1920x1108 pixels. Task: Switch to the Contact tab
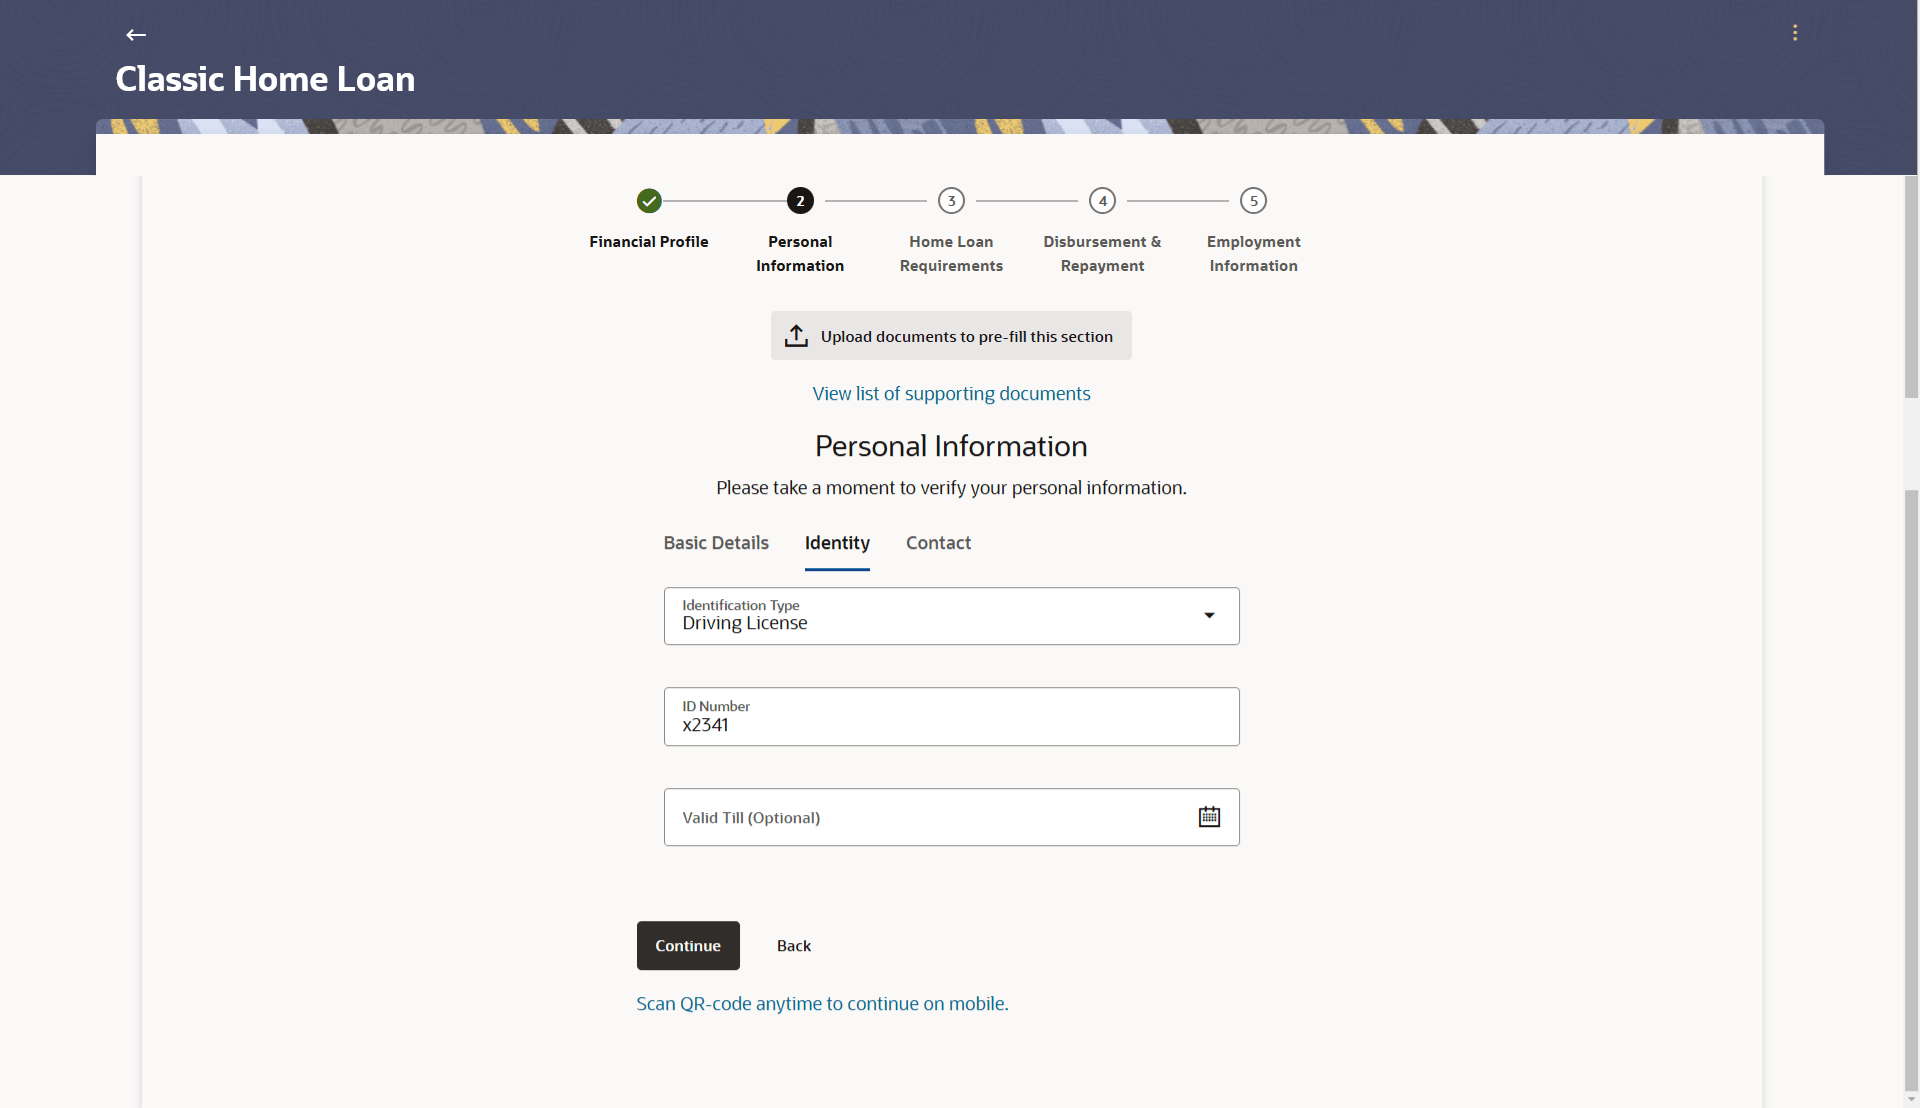click(x=938, y=543)
